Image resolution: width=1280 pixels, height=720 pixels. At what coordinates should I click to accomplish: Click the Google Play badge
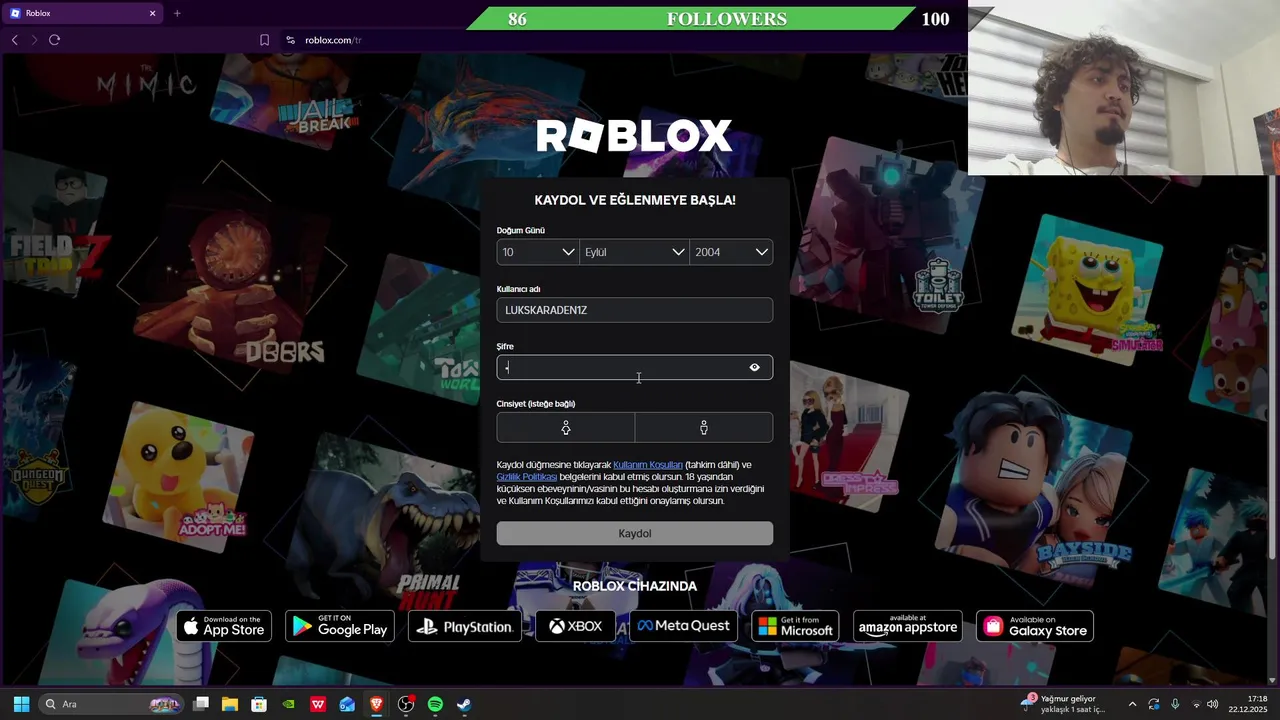point(340,626)
